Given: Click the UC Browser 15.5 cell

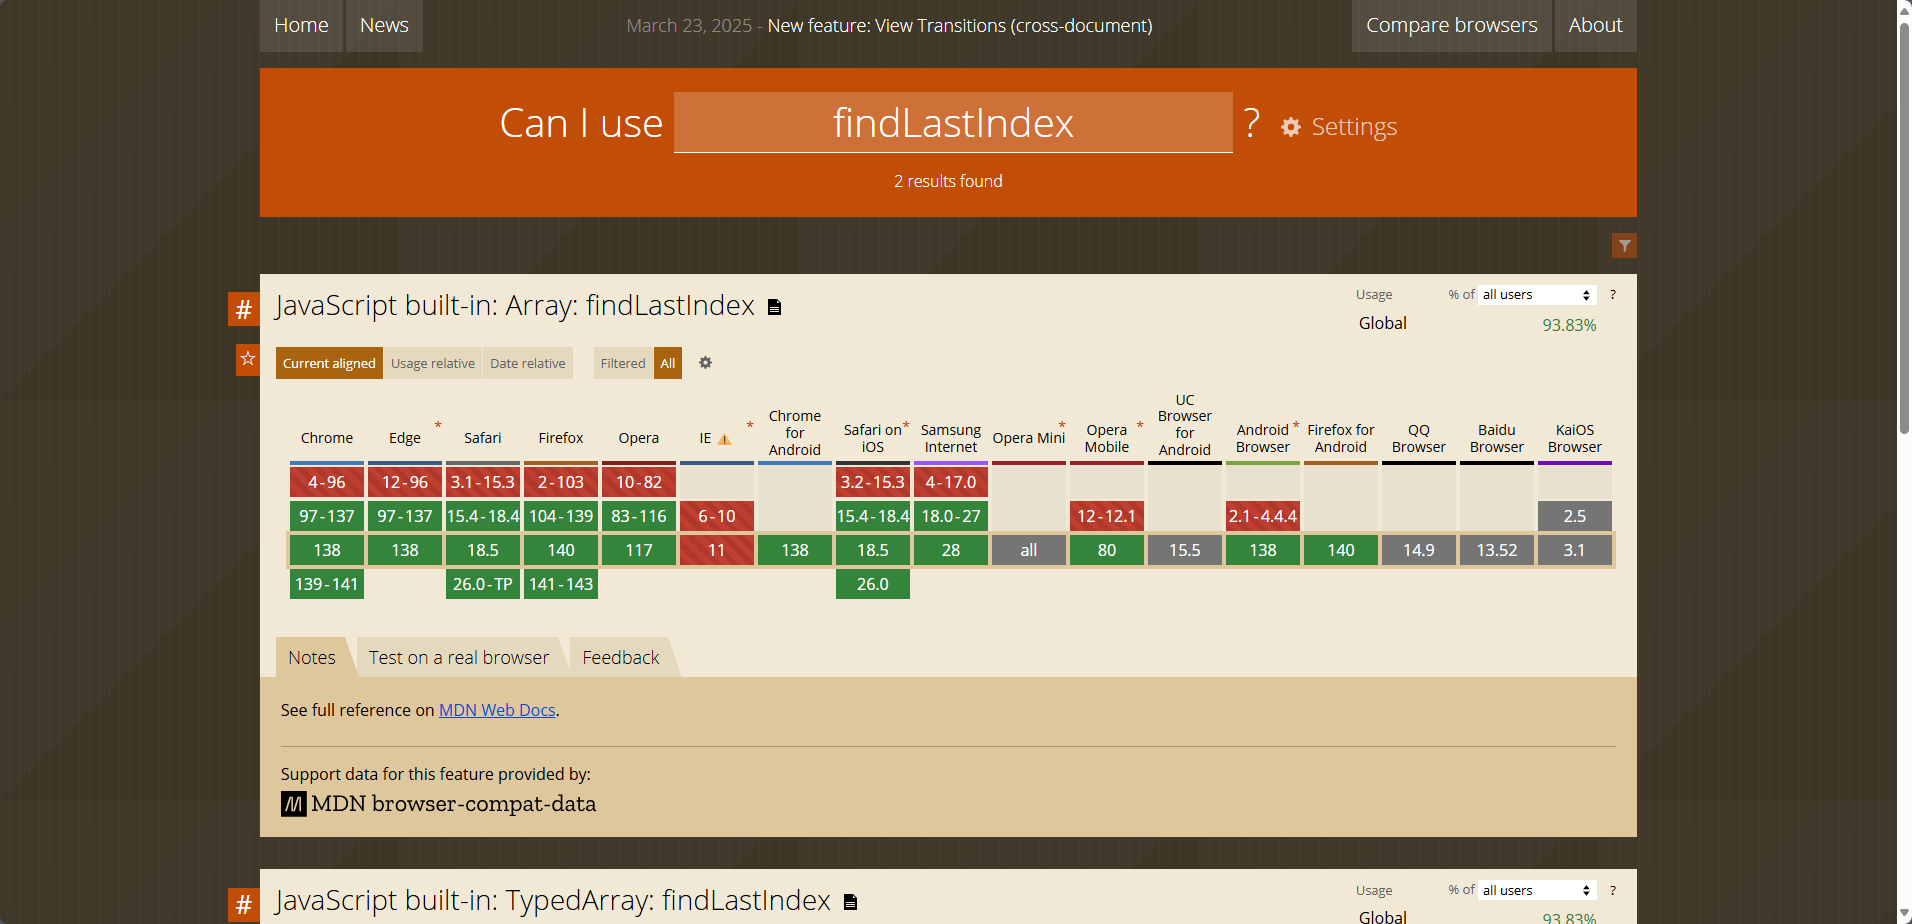Looking at the screenshot, I should point(1185,550).
